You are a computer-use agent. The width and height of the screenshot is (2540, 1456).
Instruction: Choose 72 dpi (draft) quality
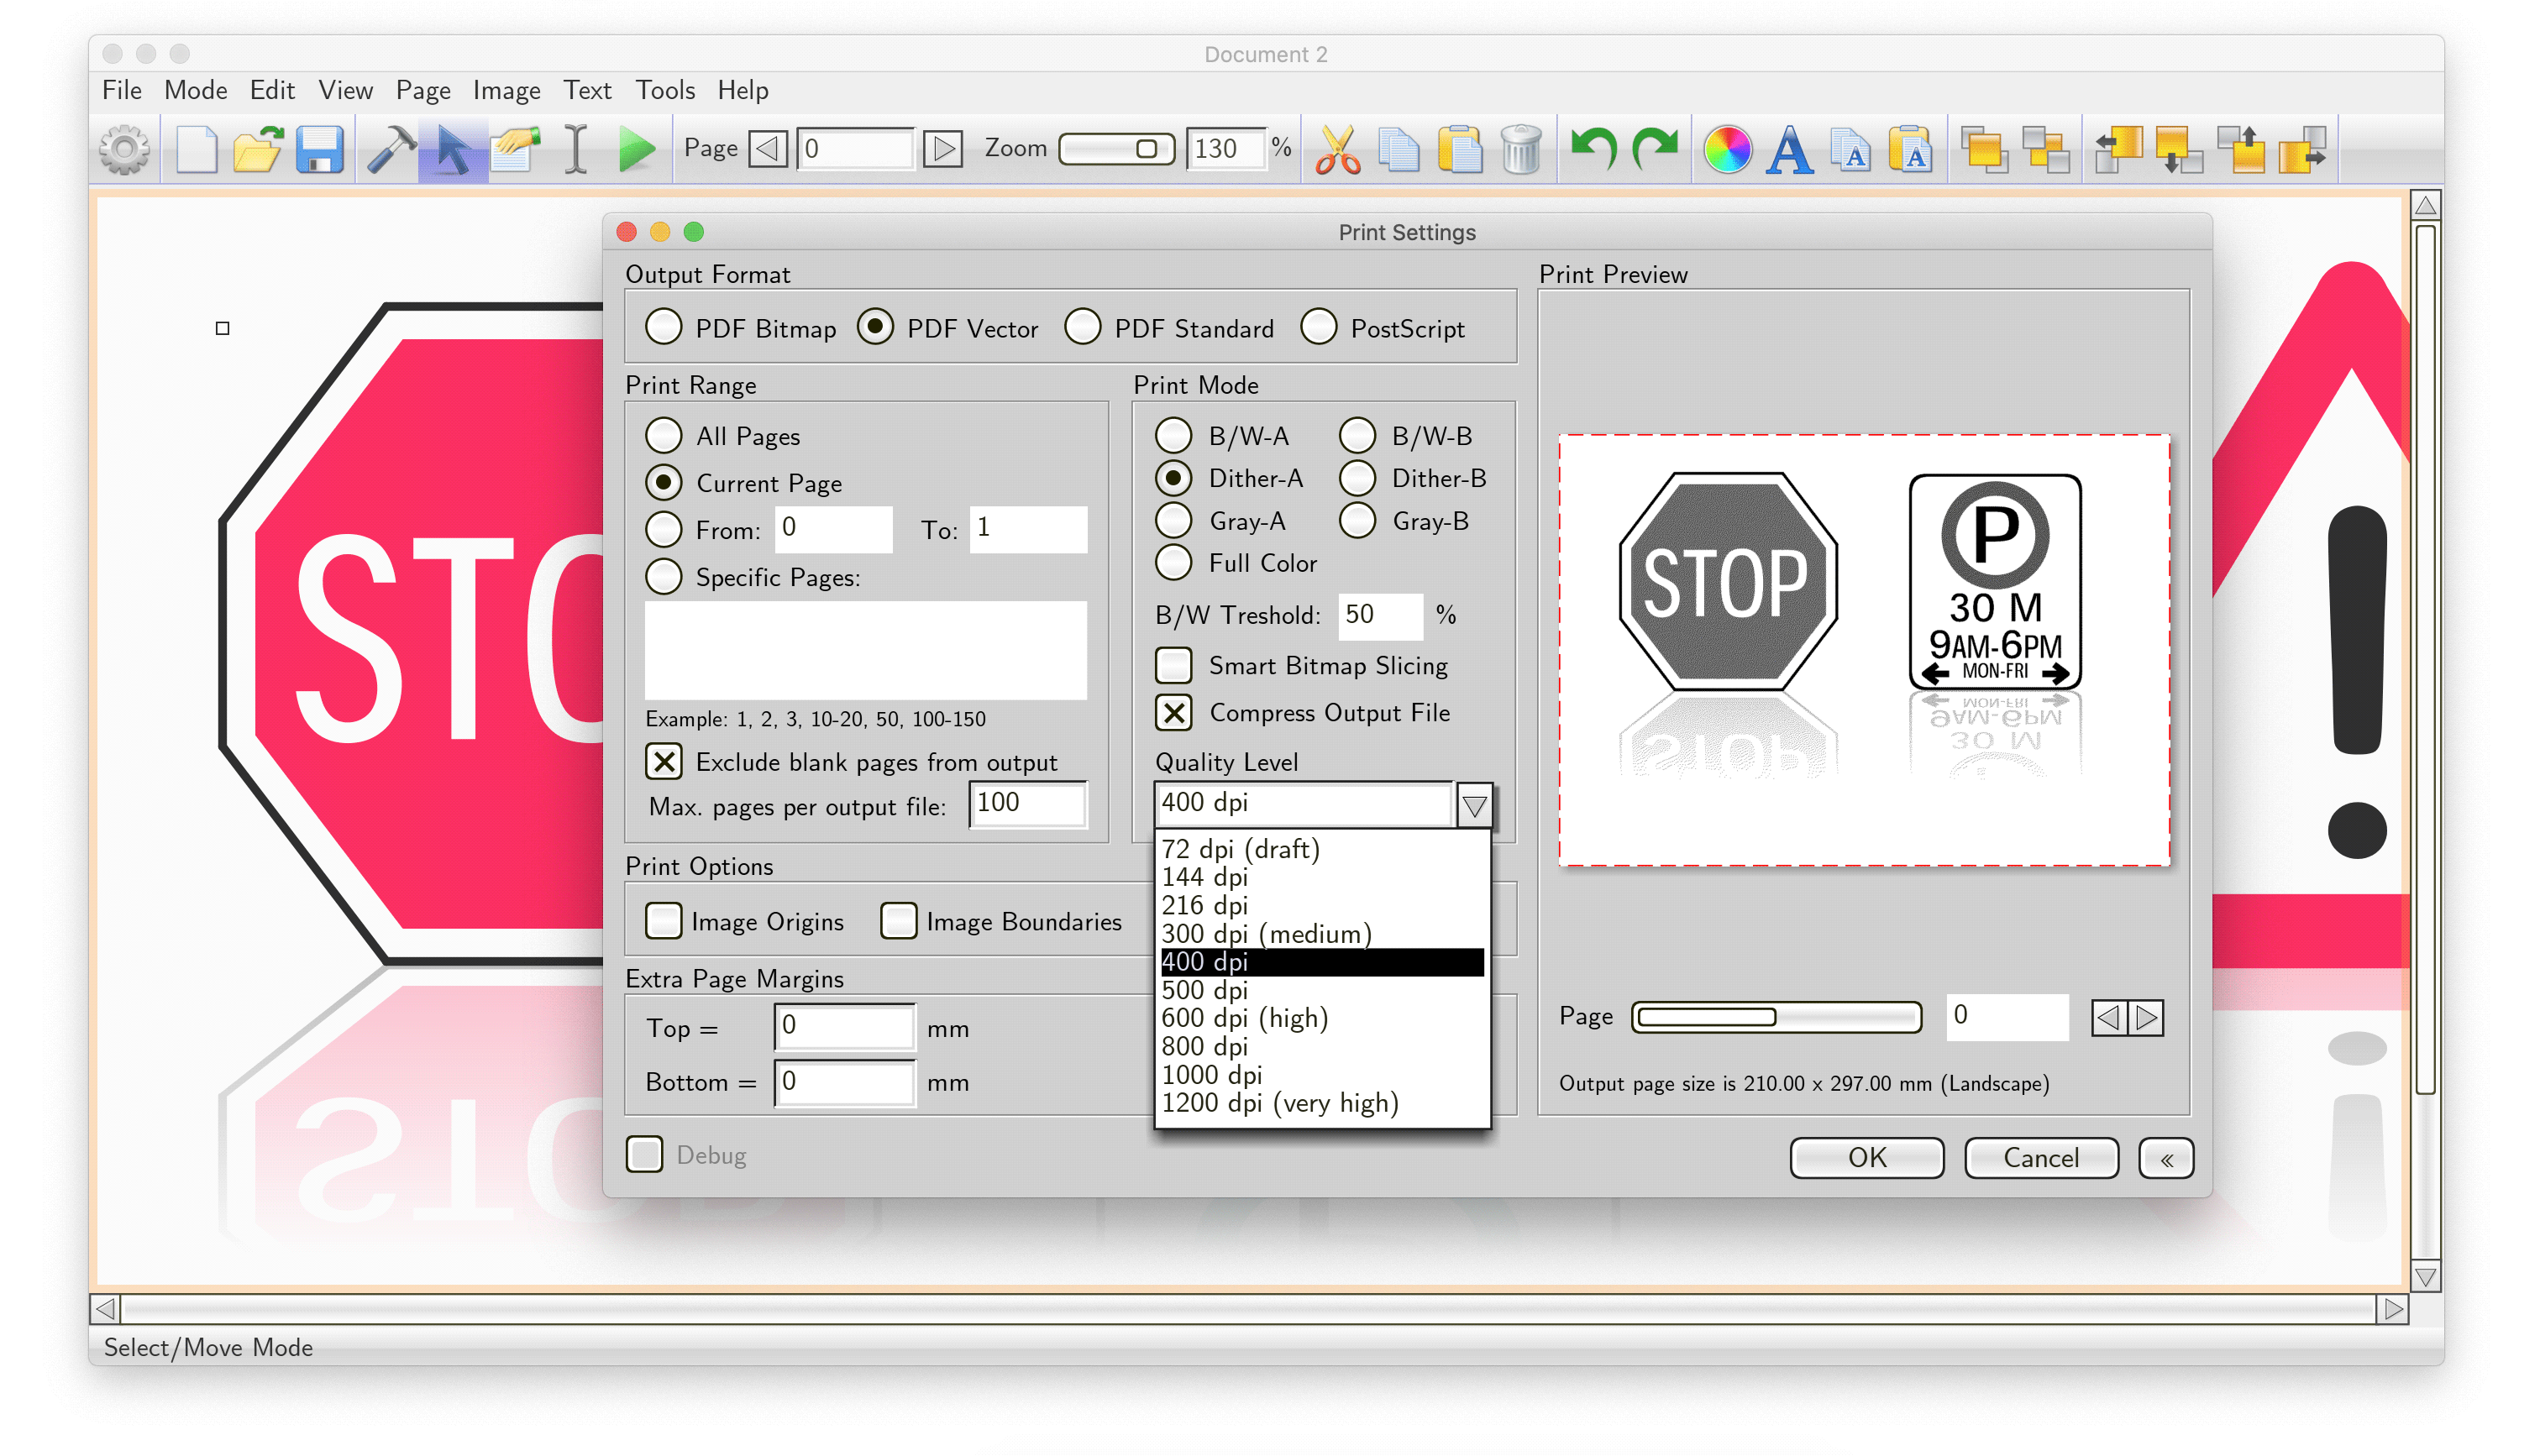point(1322,849)
